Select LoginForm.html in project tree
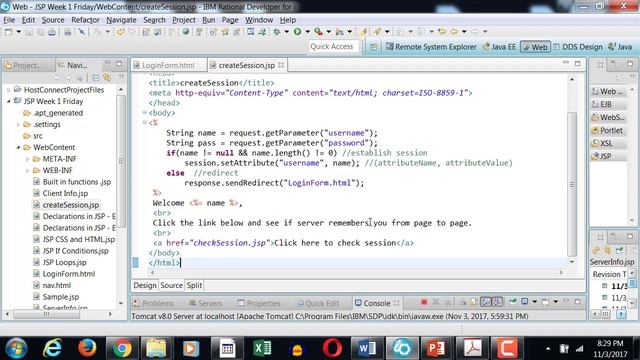 coord(69,274)
